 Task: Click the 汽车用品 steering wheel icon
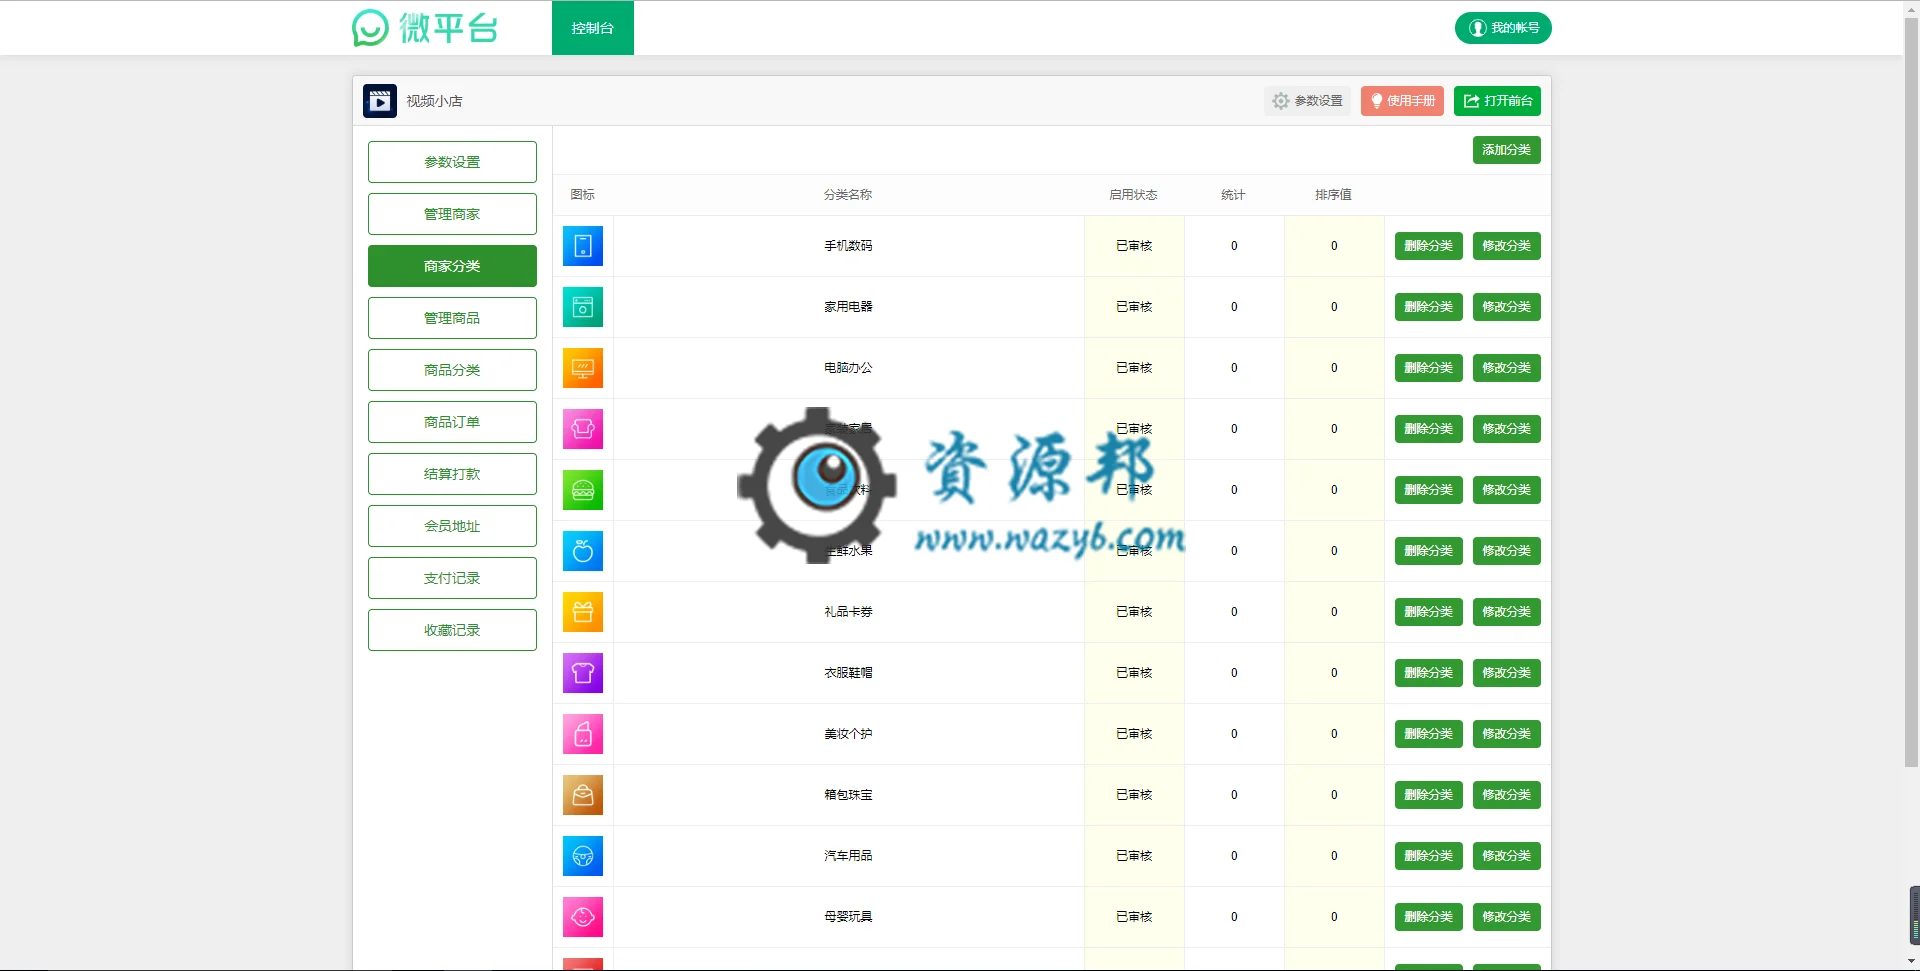[x=583, y=856]
